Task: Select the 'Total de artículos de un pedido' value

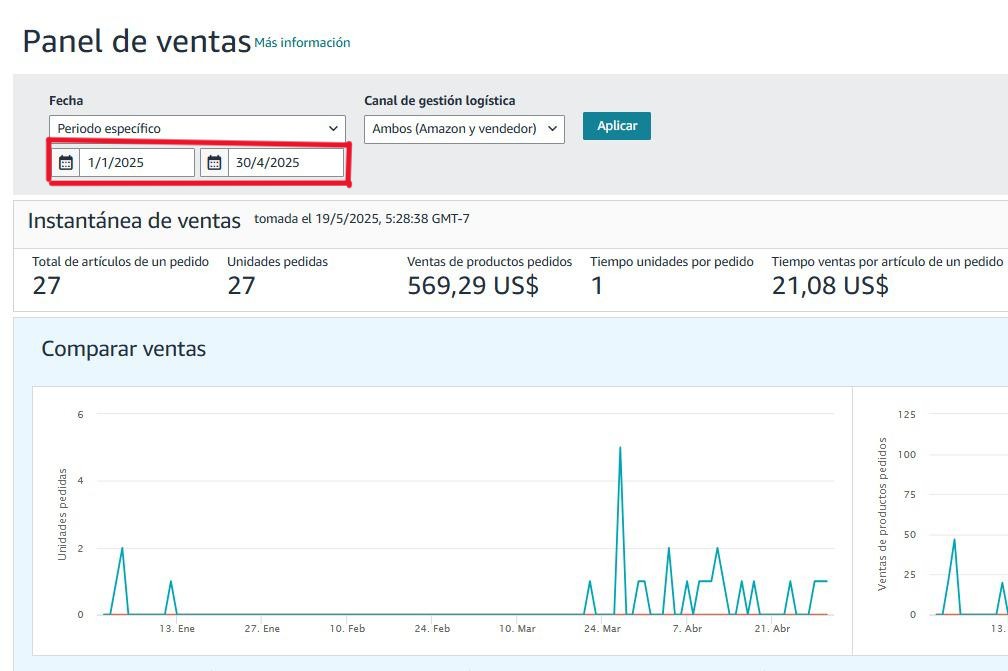Action: (x=46, y=286)
